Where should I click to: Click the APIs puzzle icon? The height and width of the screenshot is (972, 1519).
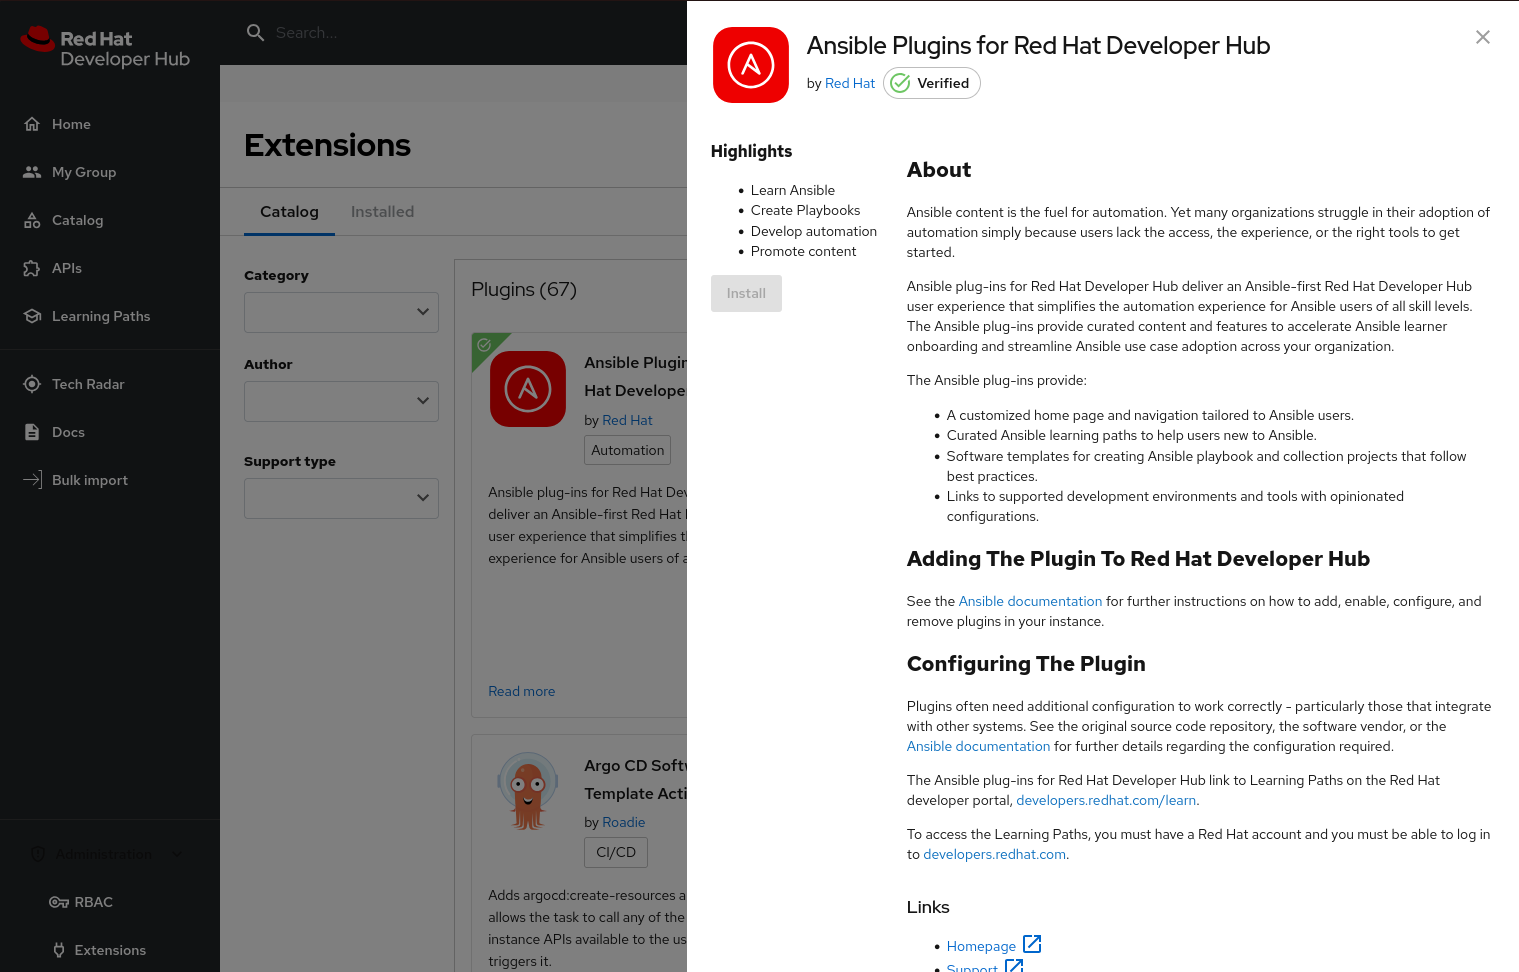[x=32, y=268]
